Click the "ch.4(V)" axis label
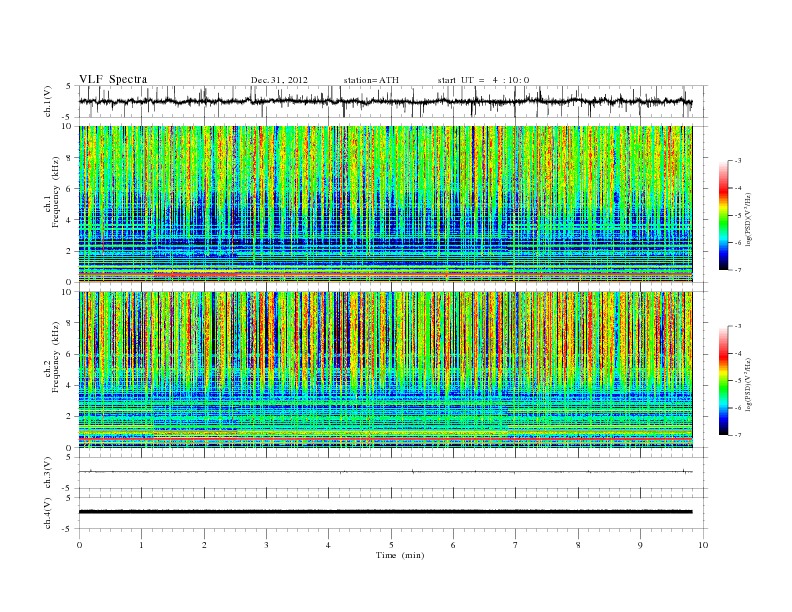The image size is (792, 612). coord(48,513)
